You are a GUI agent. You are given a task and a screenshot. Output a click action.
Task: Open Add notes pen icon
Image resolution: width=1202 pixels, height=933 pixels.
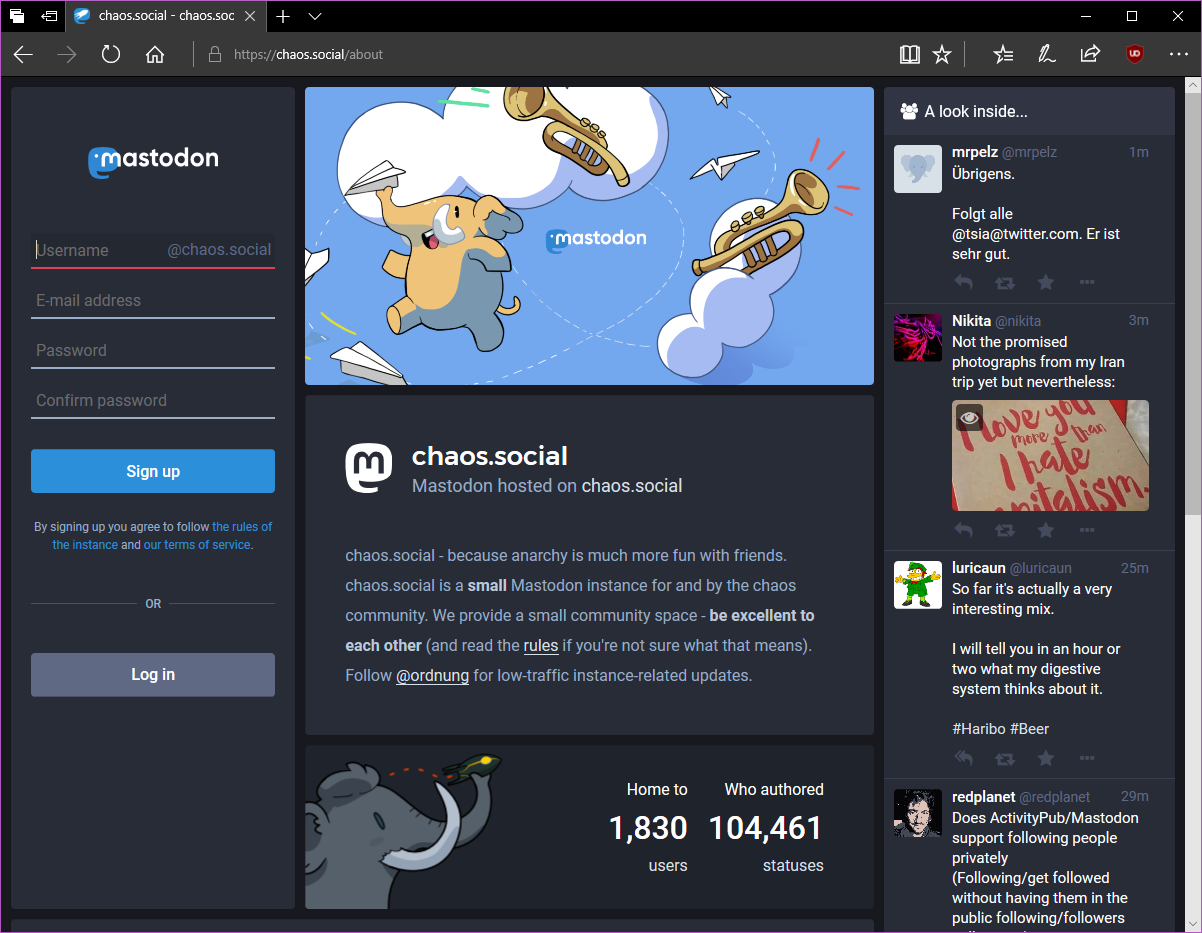click(x=1047, y=55)
